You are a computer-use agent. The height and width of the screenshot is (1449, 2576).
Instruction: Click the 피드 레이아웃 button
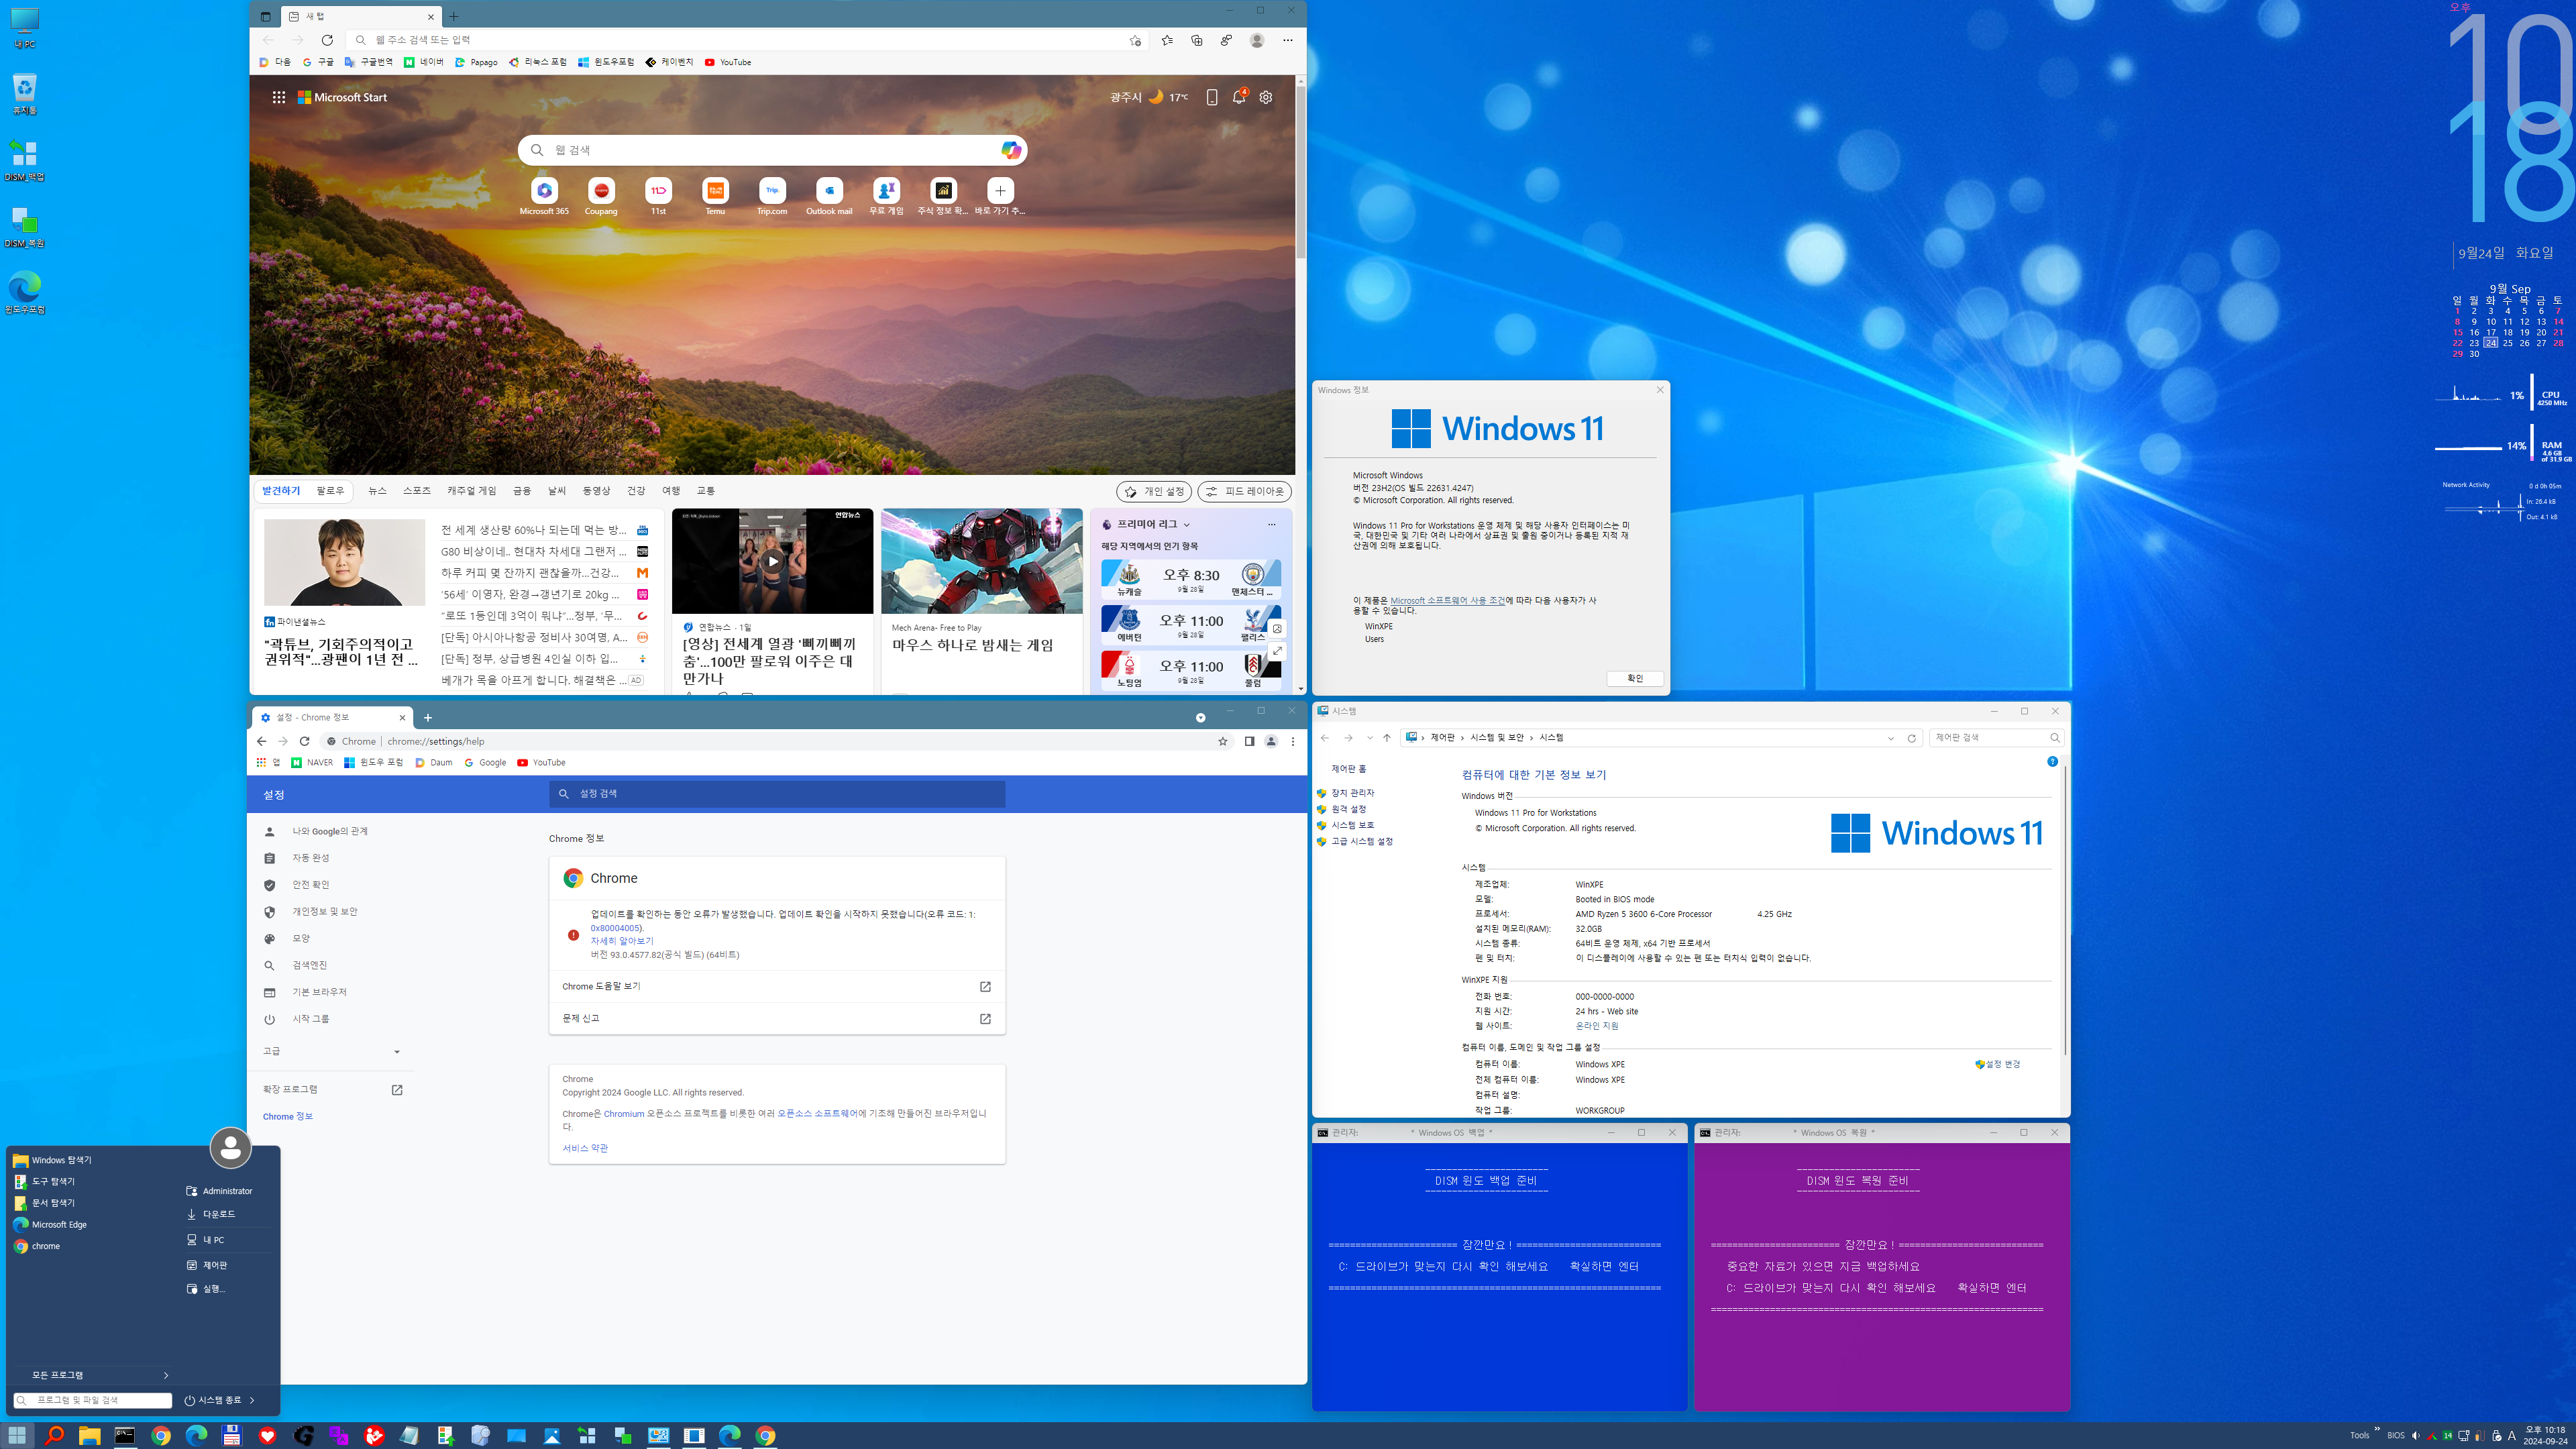pos(1244,491)
